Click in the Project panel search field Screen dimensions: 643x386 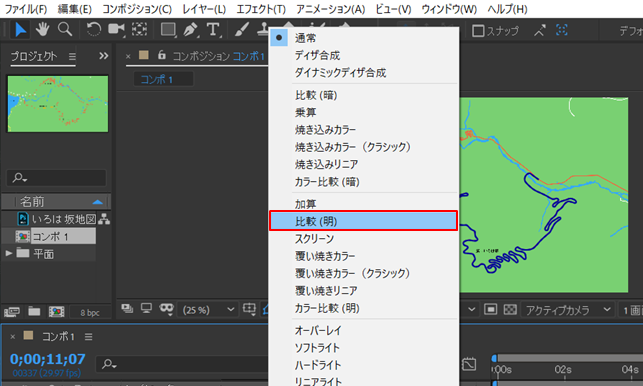[57, 178]
